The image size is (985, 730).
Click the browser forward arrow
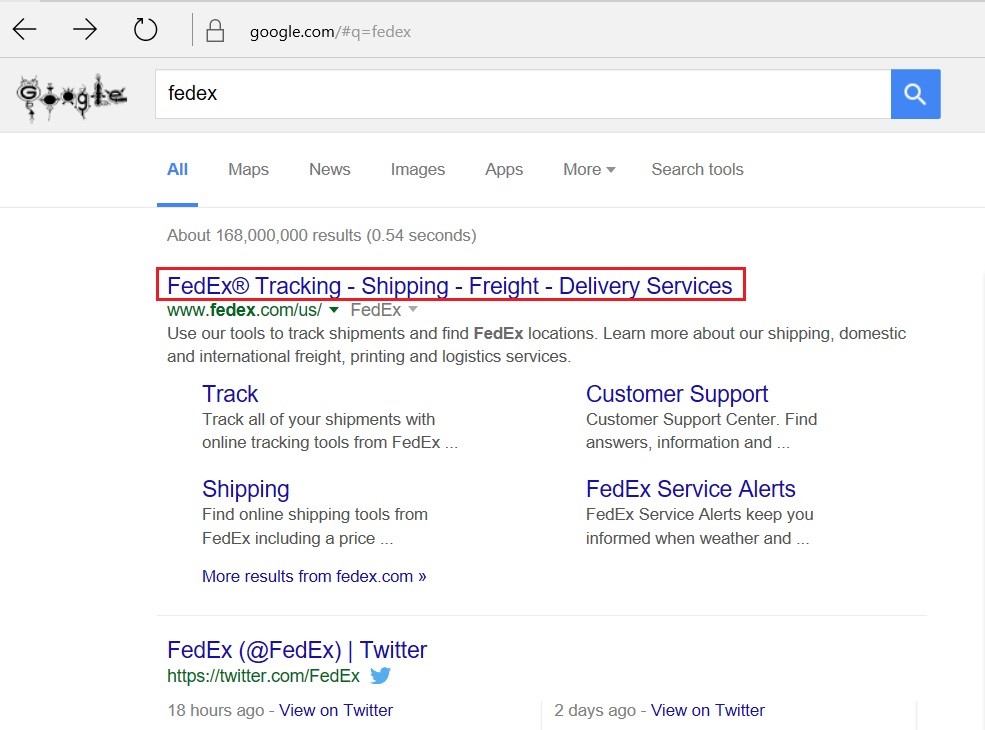tap(85, 30)
